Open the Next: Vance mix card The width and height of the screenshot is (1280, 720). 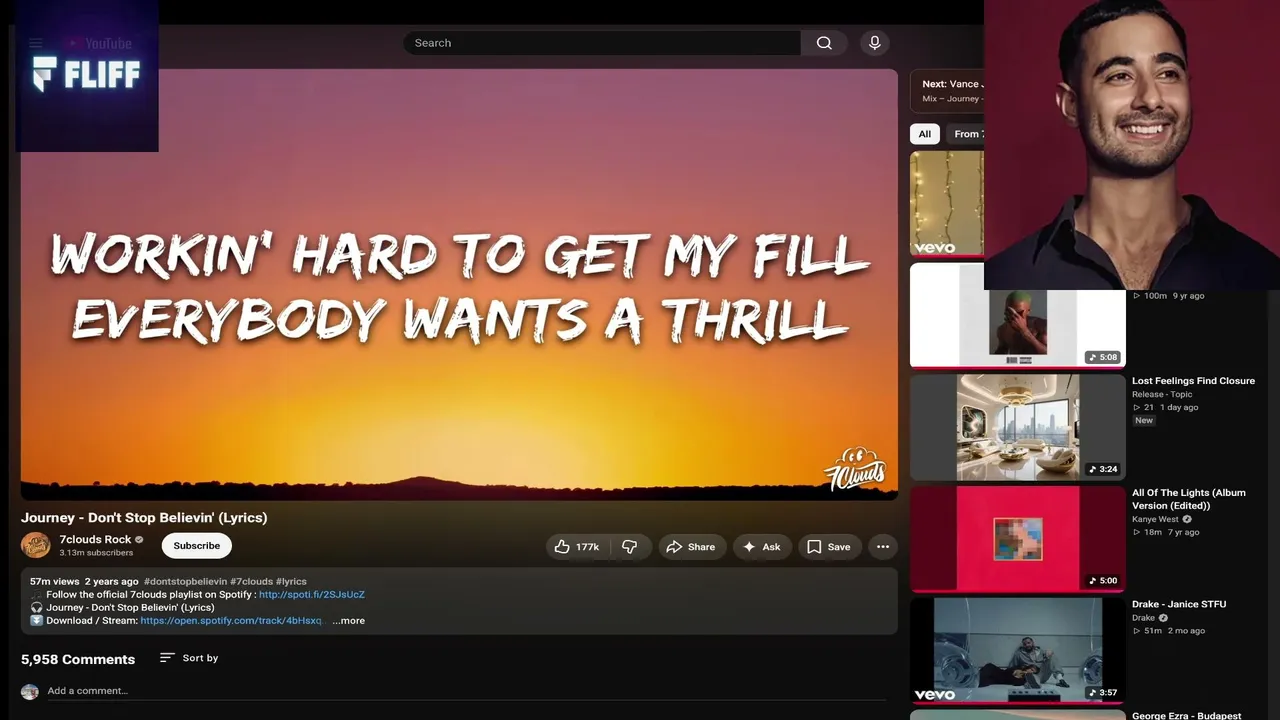tap(947, 91)
